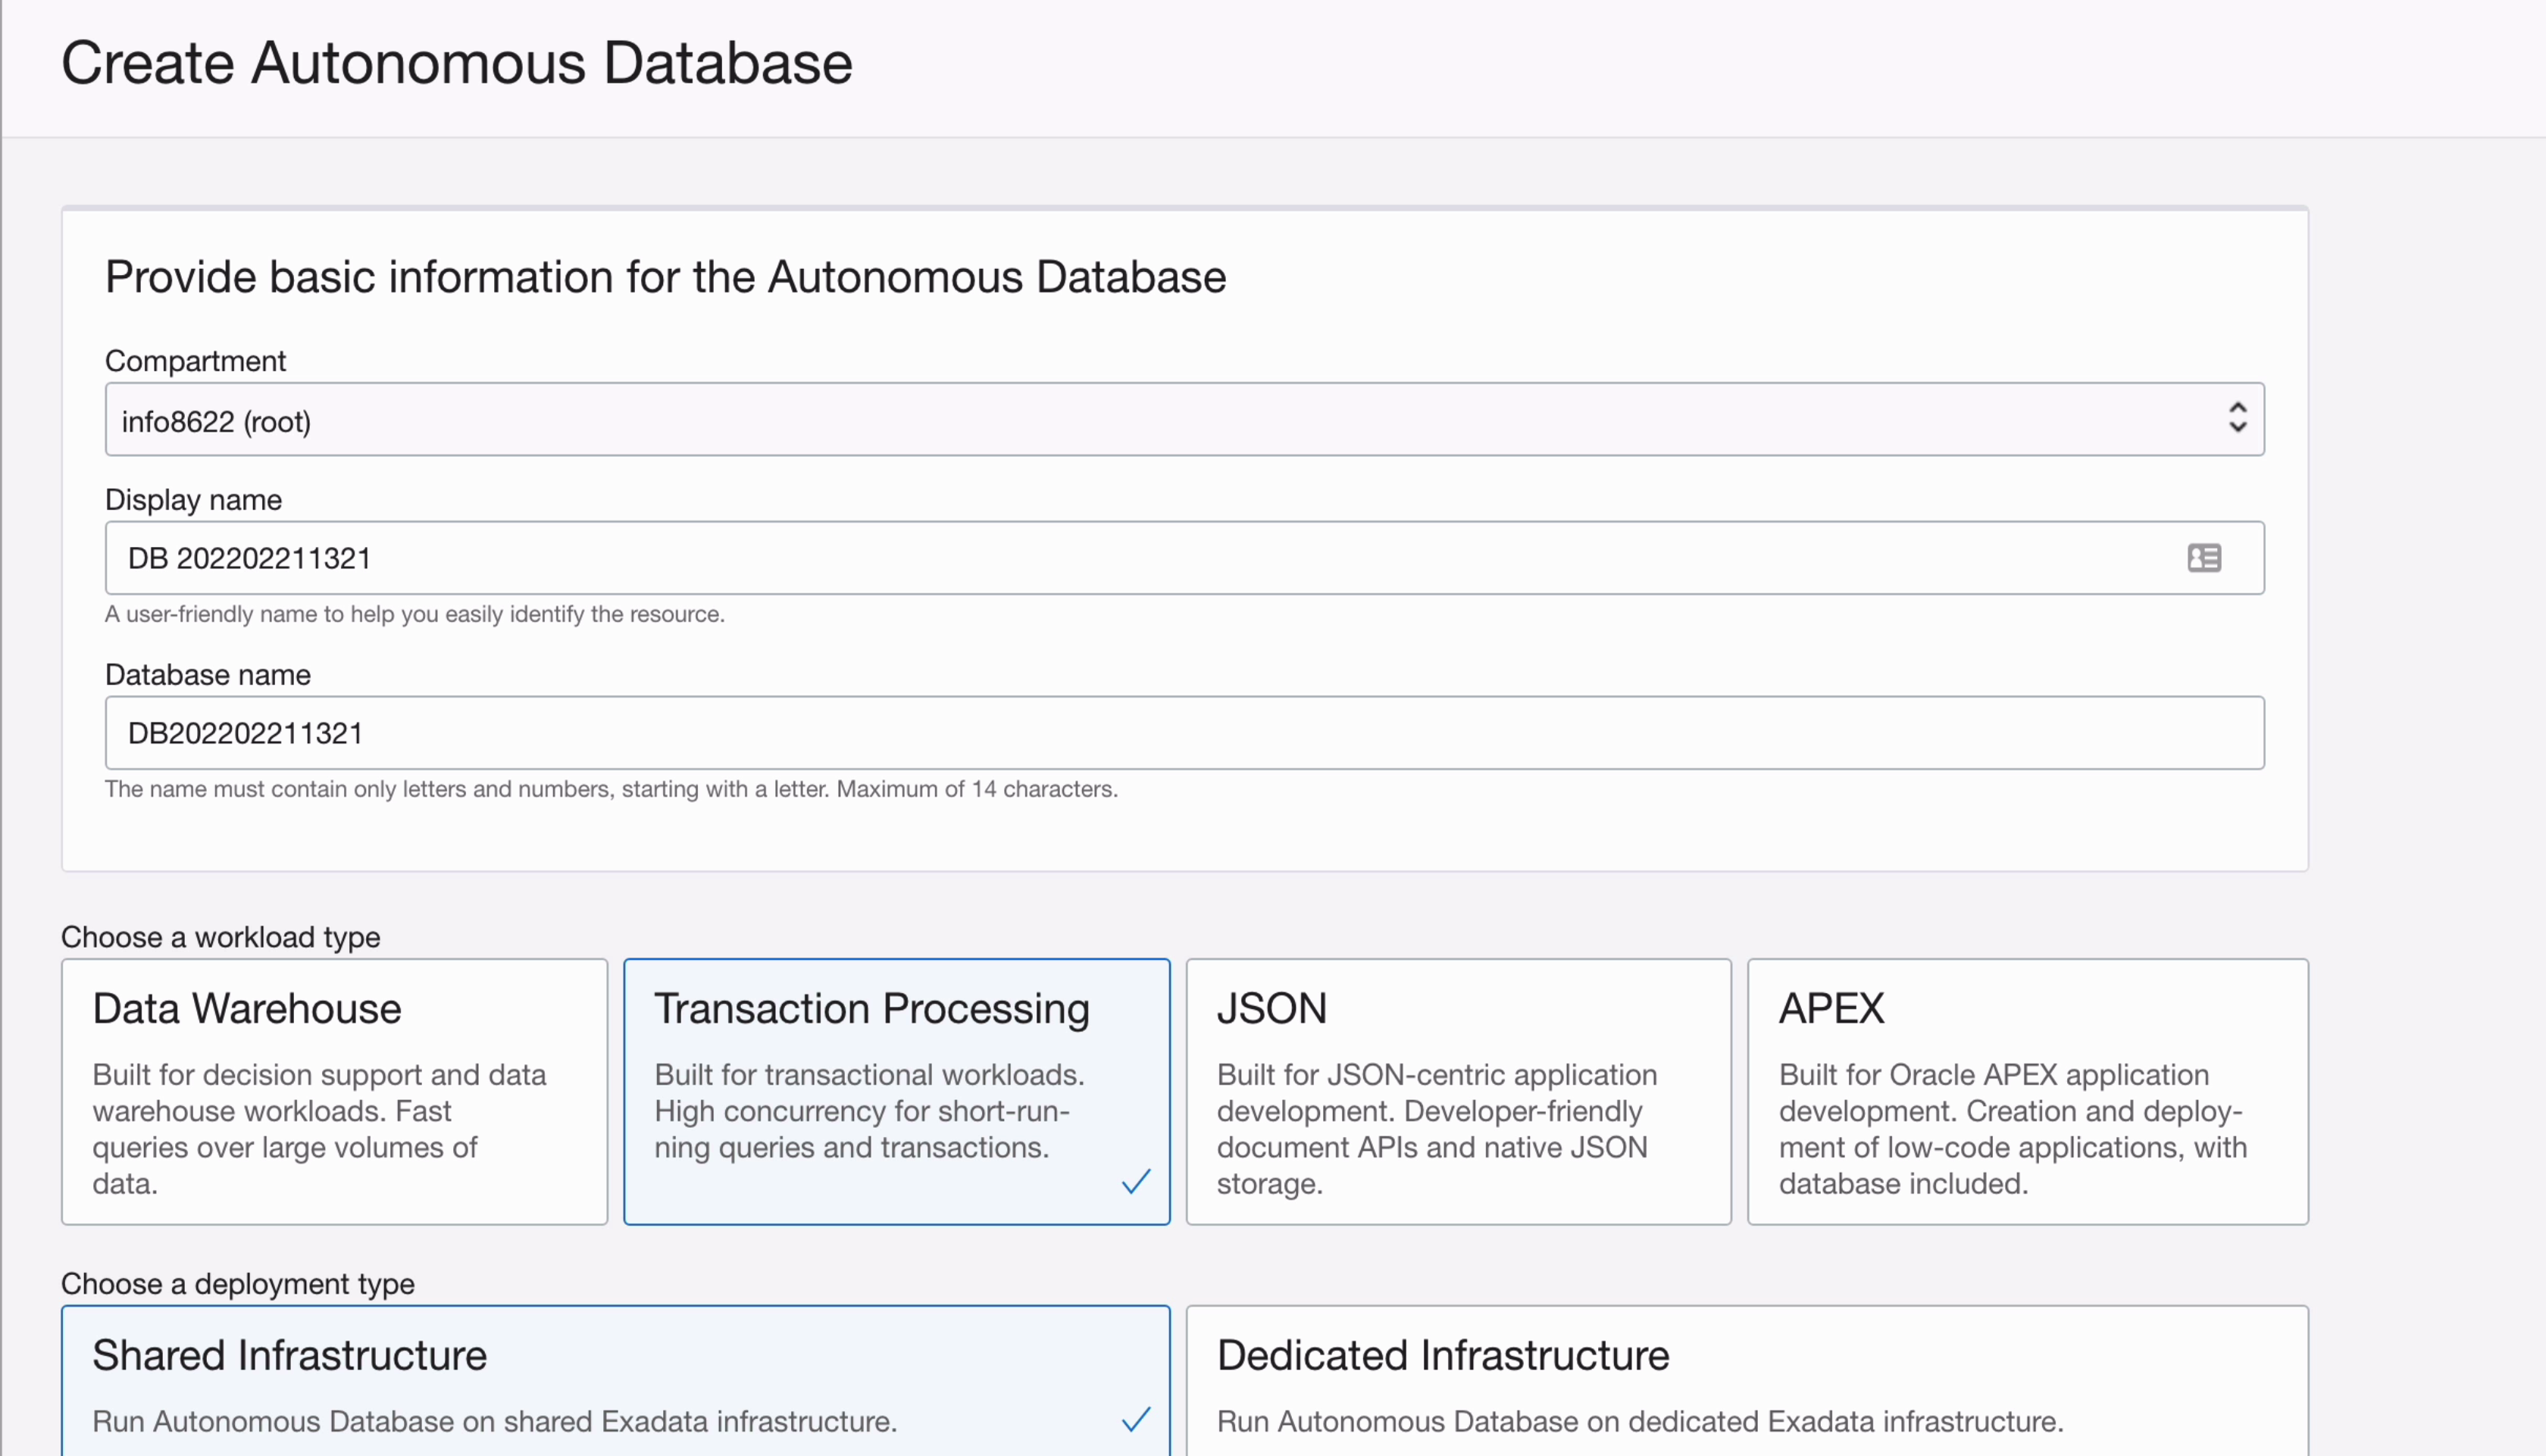Screen dimensions: 2546x1456
Task: Click the Data Warehouse description text
Action: pyautogui.click(x=320, y=1128)
